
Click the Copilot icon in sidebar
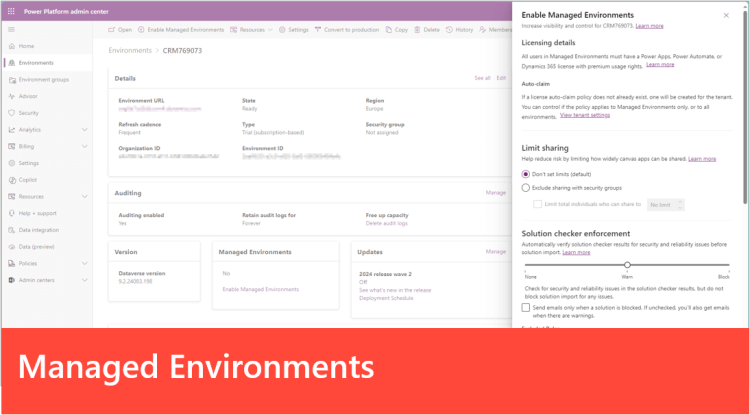pyautogui.click(x=12, y=180)
